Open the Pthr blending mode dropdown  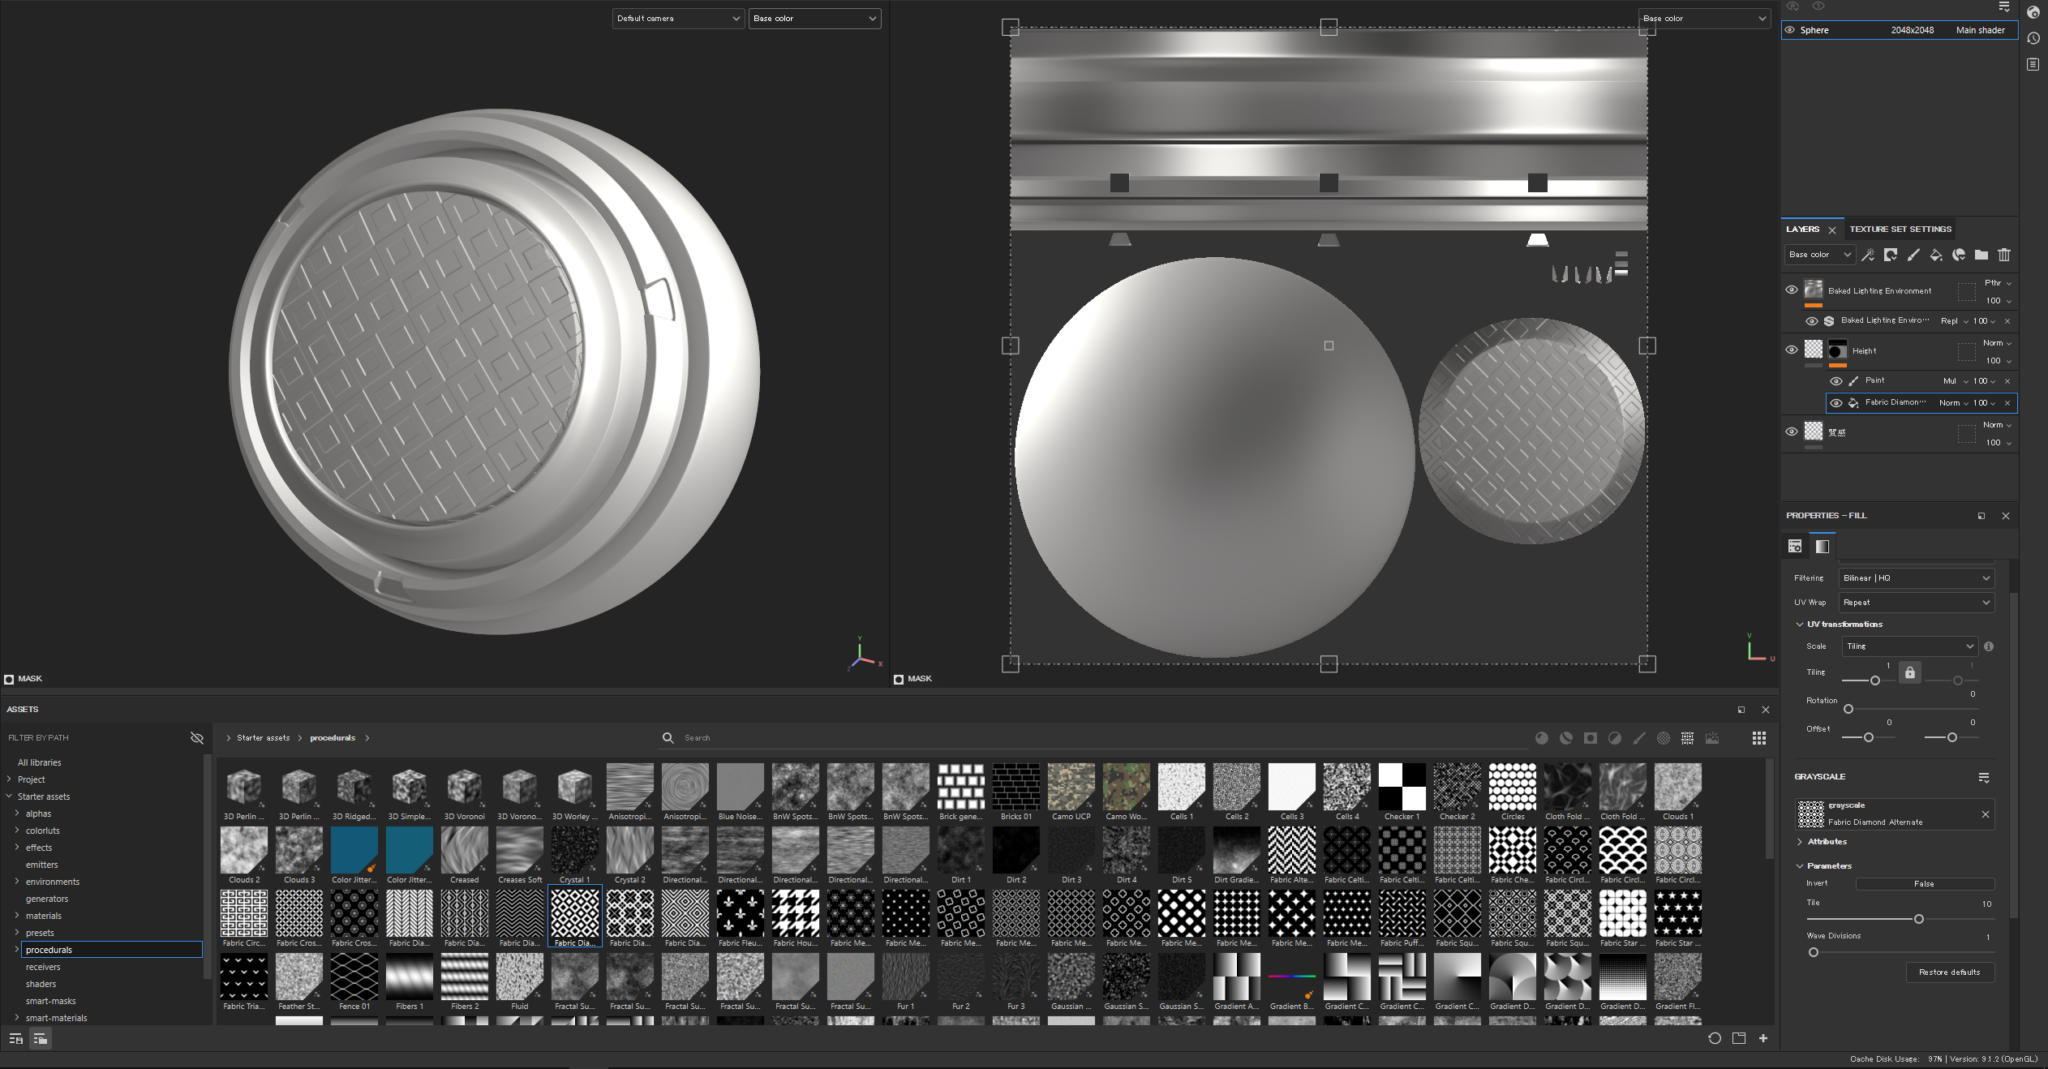click(1994, 283)
